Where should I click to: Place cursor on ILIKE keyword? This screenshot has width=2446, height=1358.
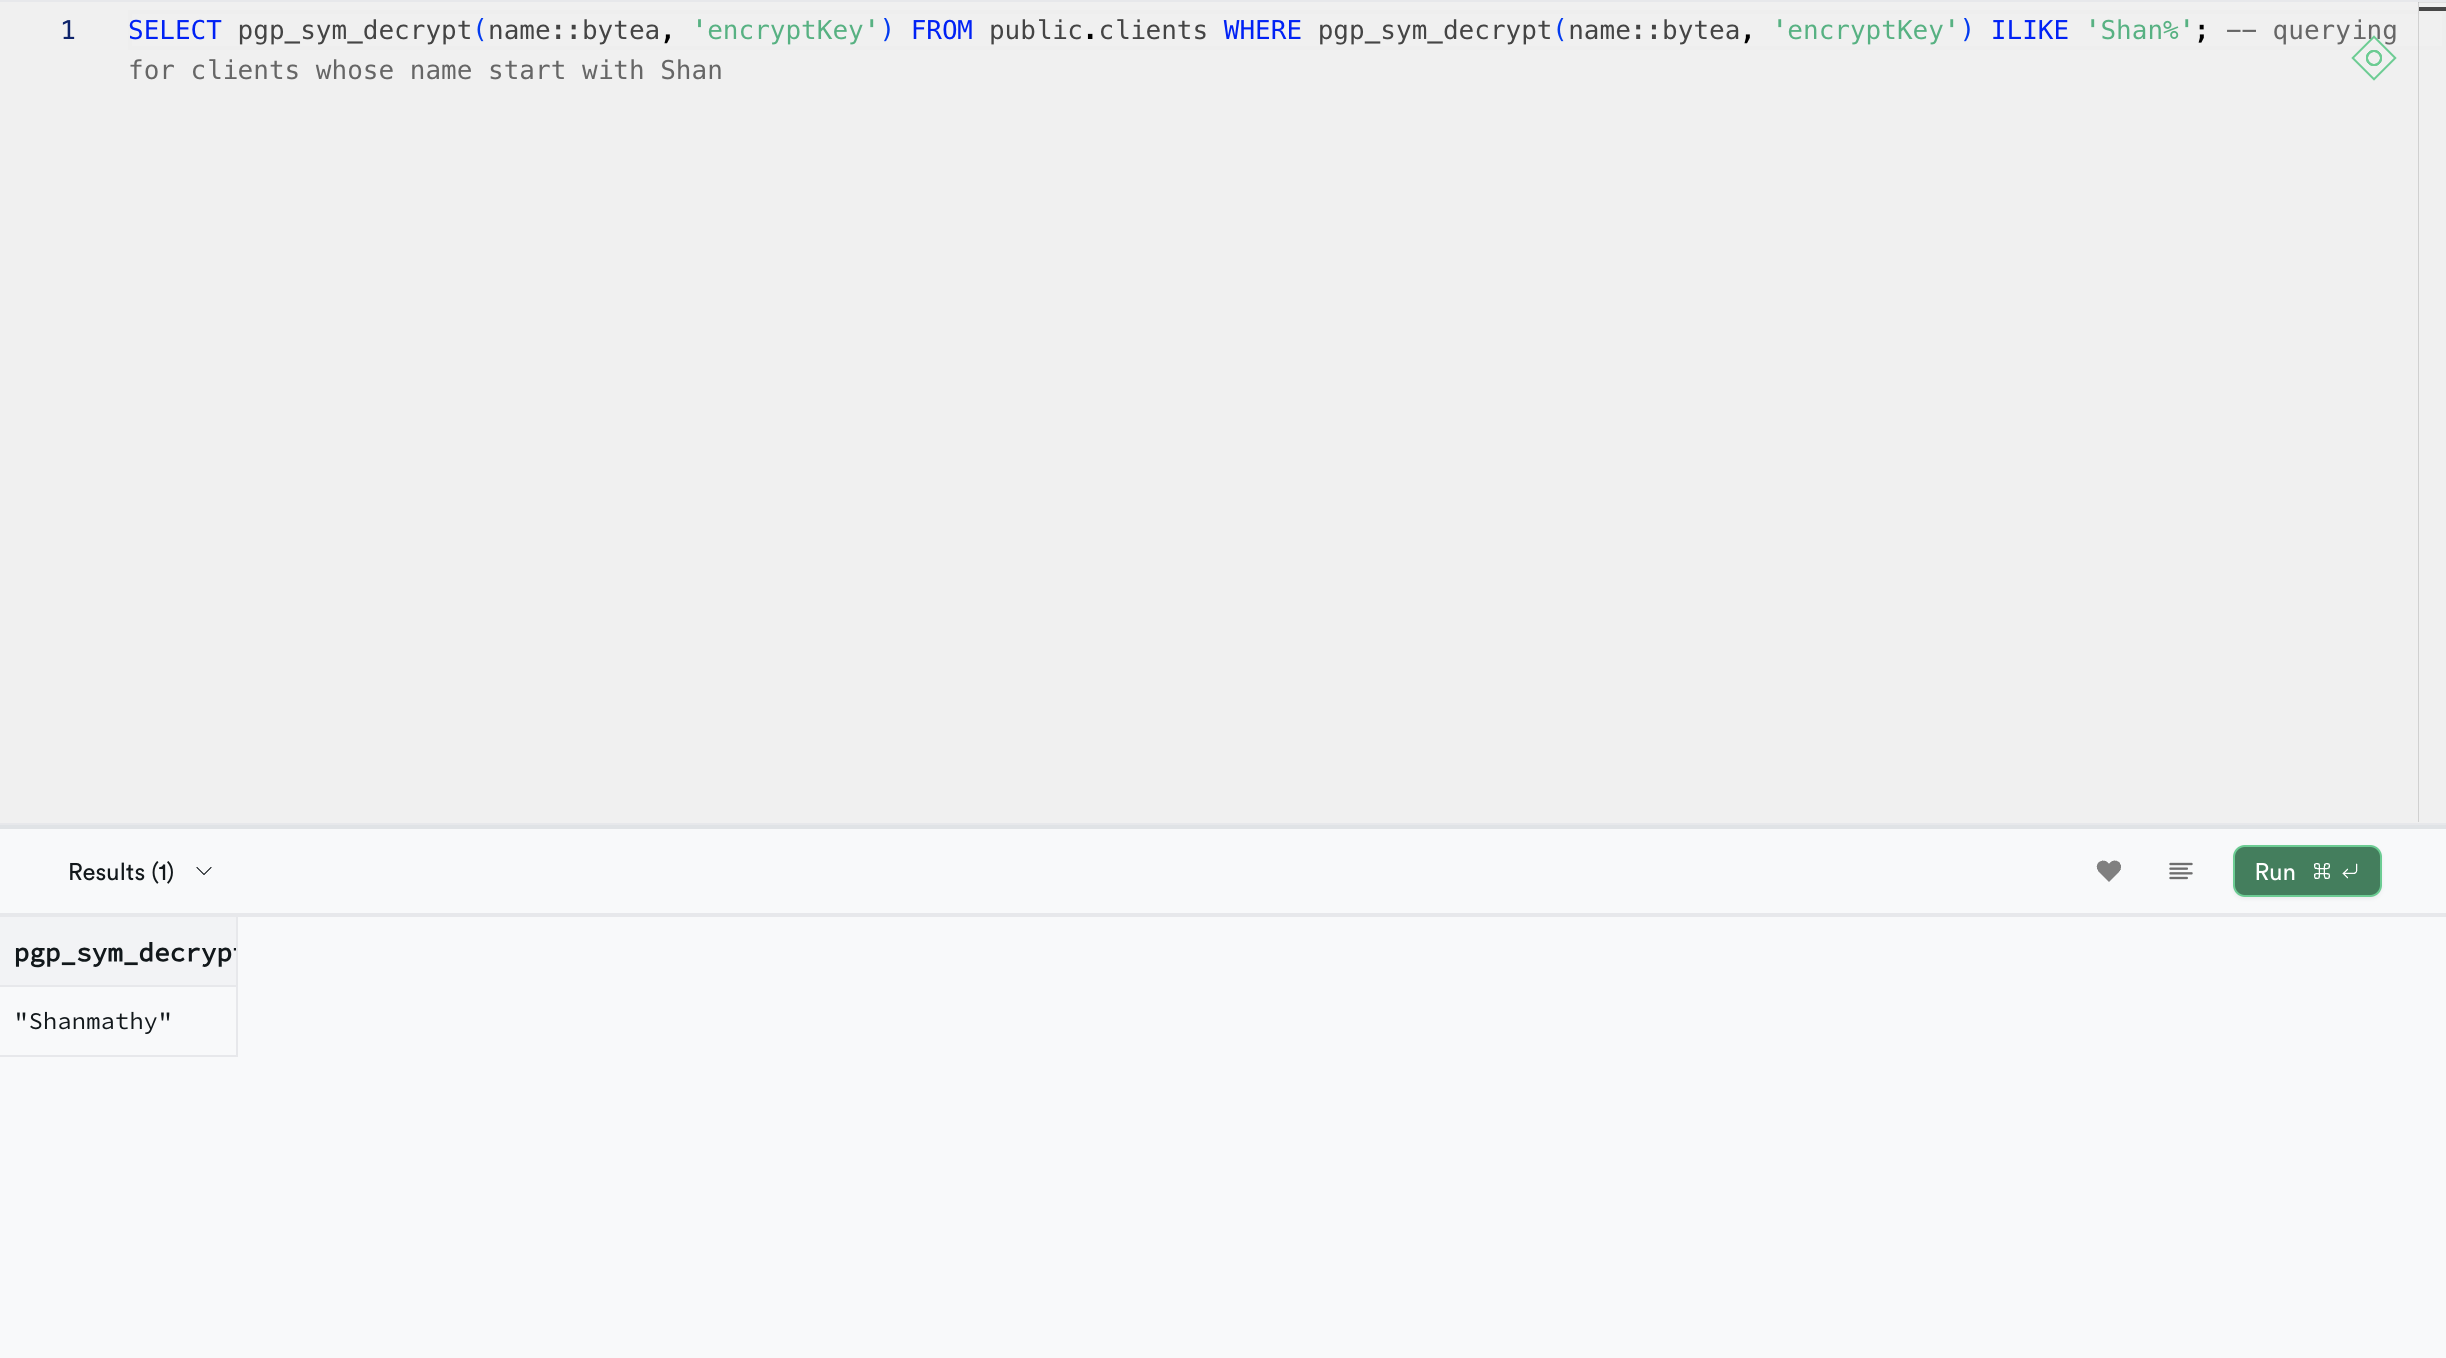click(x=2029, y=30)
